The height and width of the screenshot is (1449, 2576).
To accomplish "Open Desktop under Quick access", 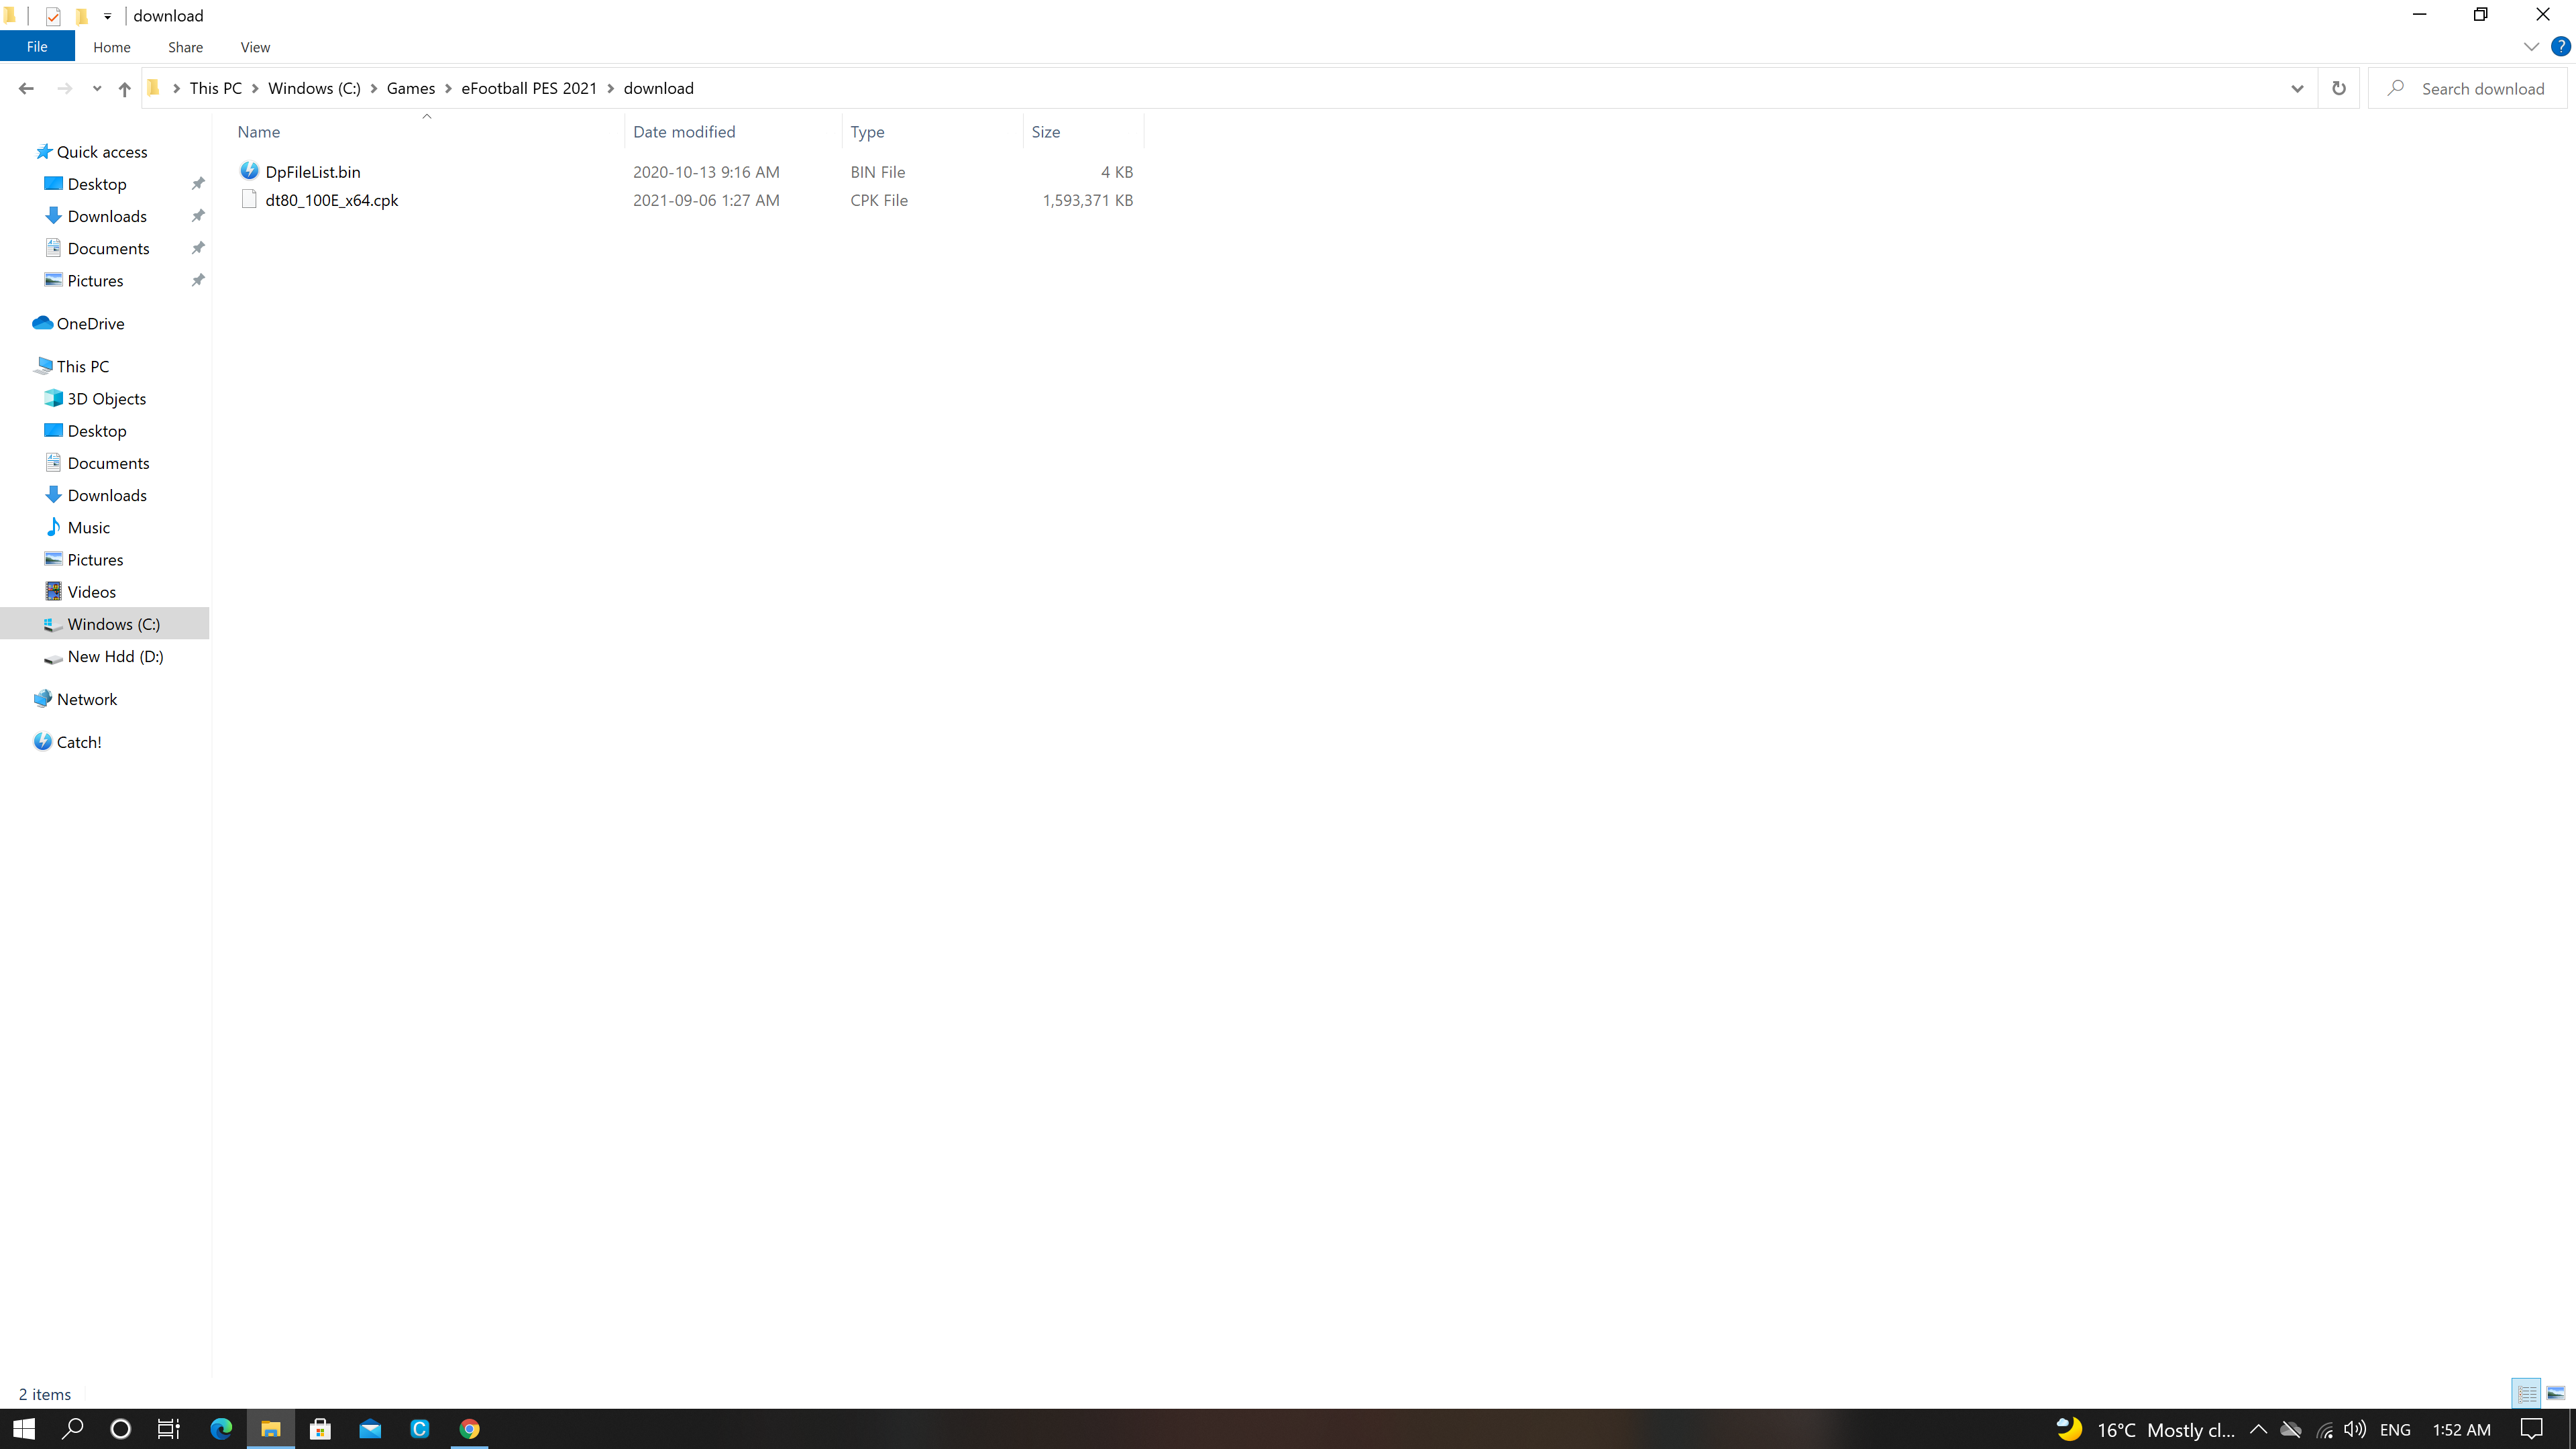I will coord(97,184).
